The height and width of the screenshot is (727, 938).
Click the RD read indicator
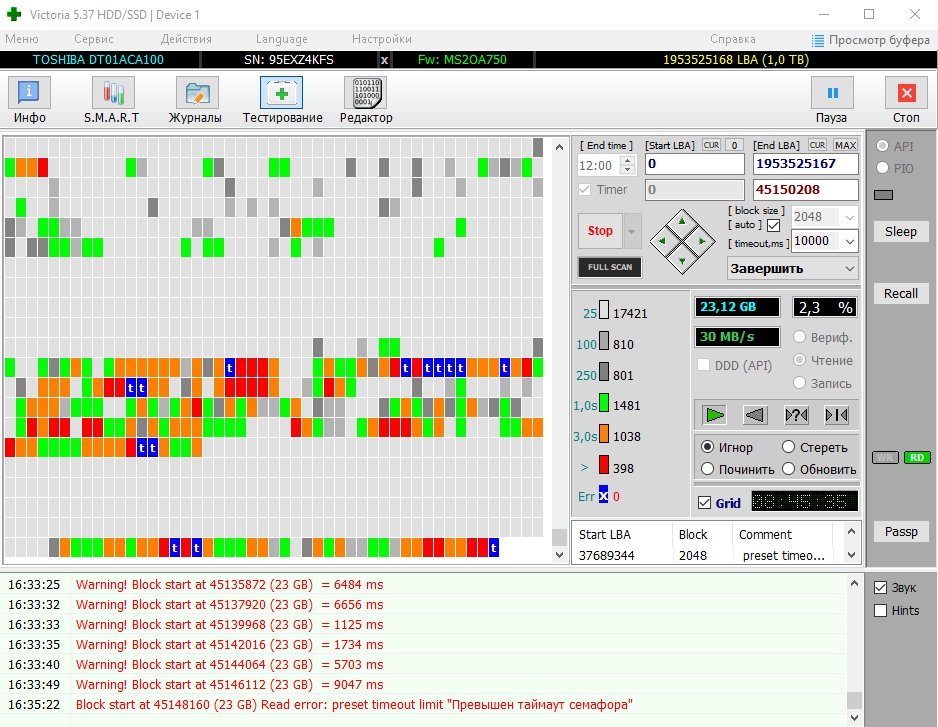tap(916, 457)
